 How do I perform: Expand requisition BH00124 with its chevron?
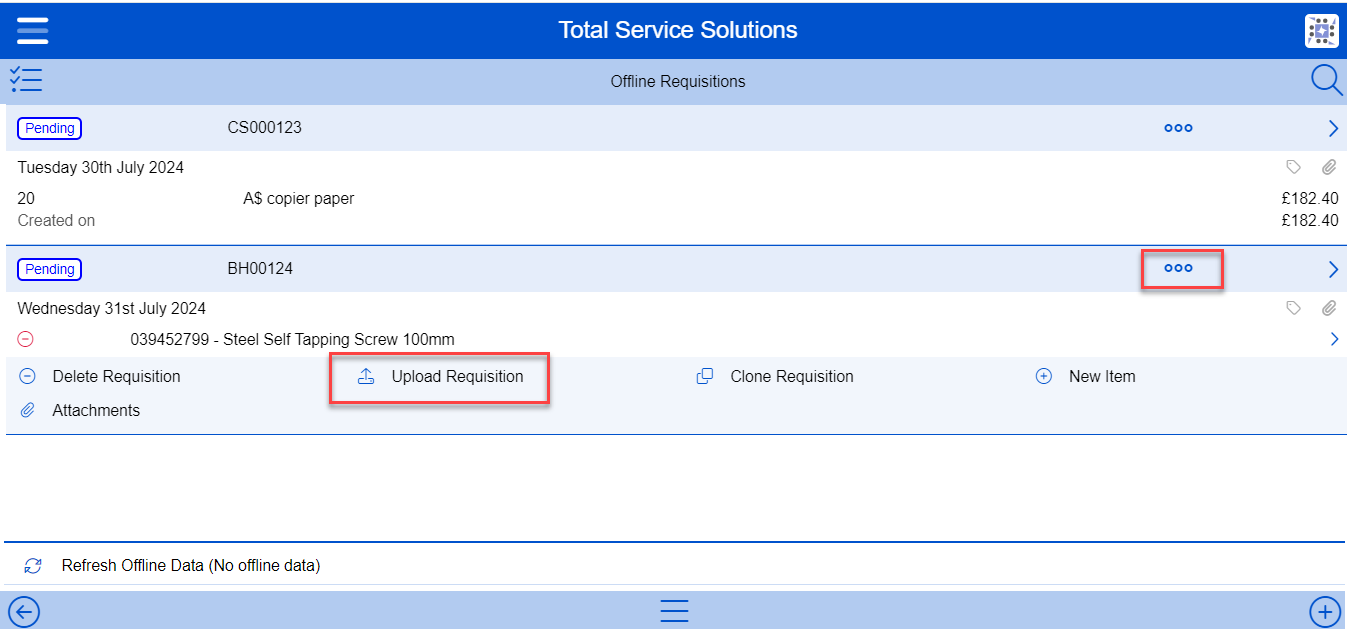[1332, 269]
